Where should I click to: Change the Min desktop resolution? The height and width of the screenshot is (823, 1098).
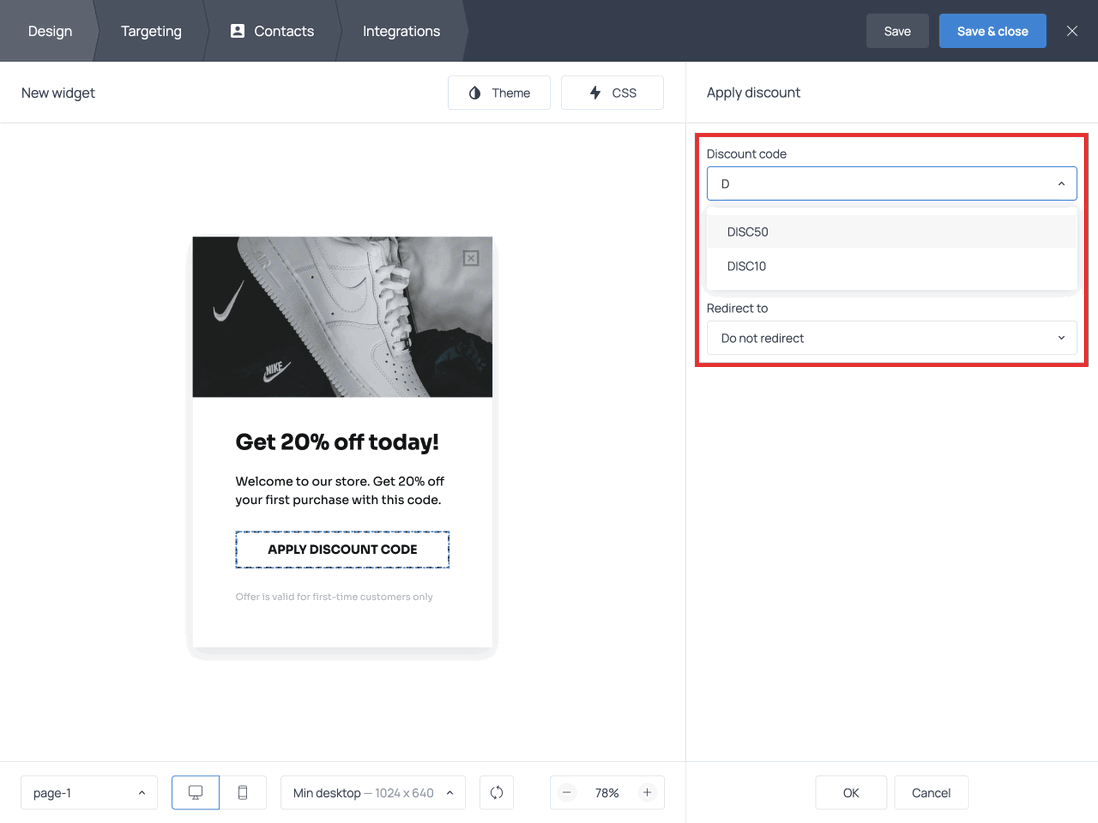point(372,792)
